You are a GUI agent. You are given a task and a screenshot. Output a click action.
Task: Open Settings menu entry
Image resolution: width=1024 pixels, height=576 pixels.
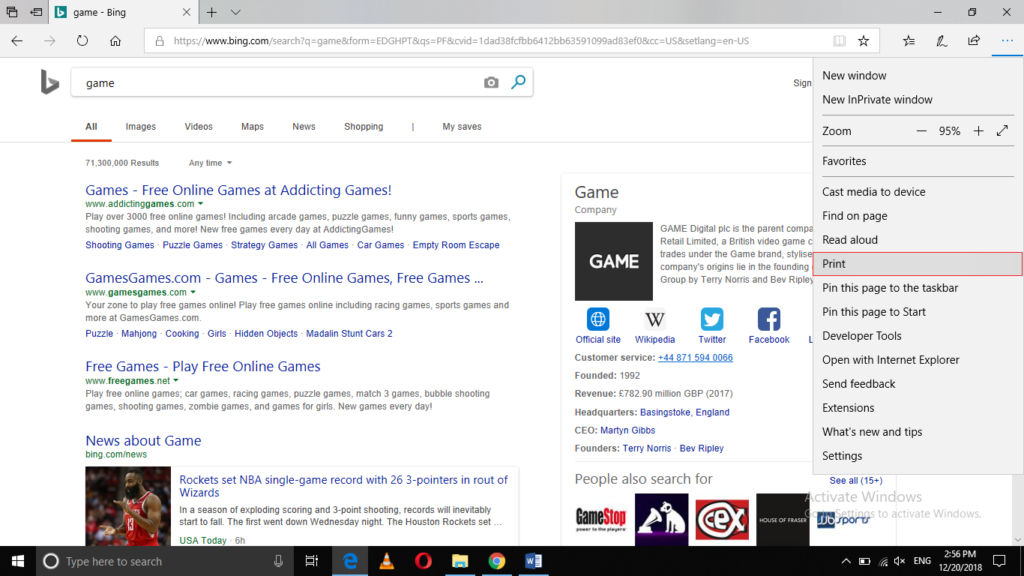(918, 456)
